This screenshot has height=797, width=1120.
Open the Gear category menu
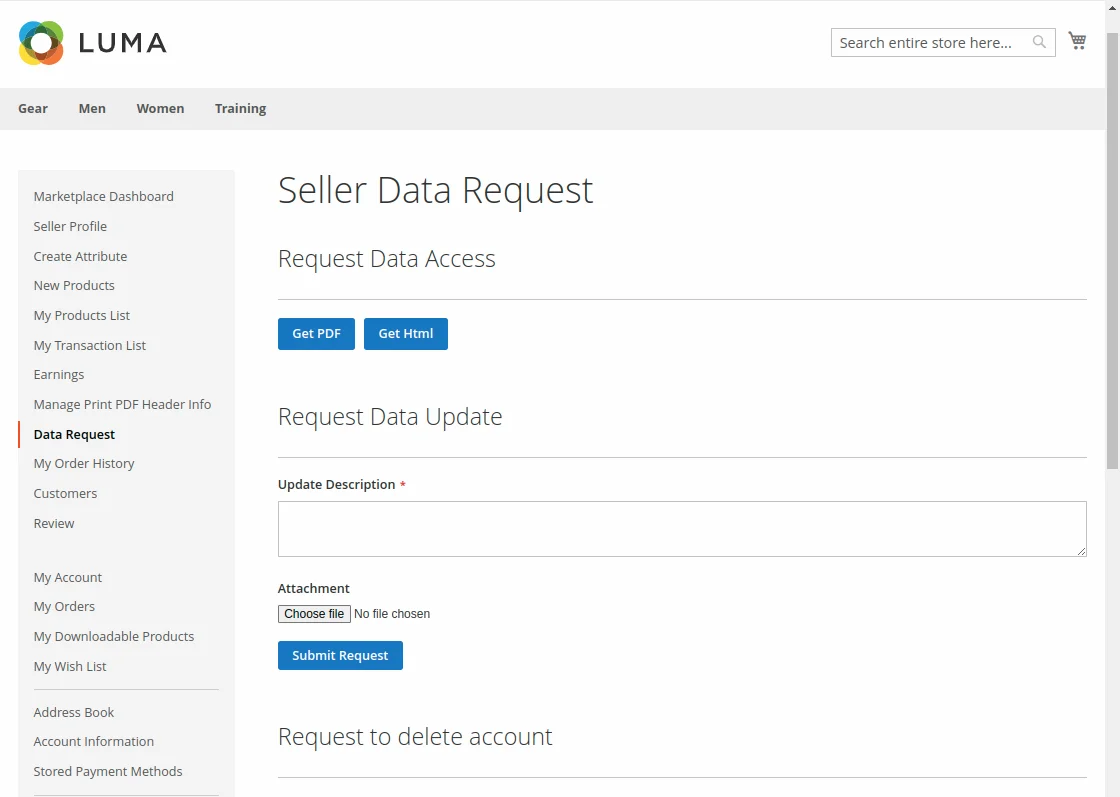tap(33, 108)
